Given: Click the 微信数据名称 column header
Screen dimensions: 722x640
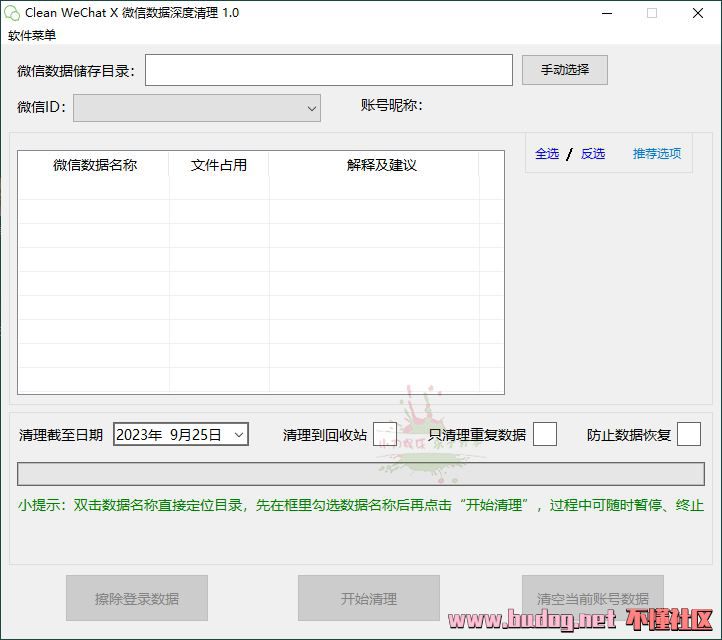Looking at the screenshot, I should [94, 165].
